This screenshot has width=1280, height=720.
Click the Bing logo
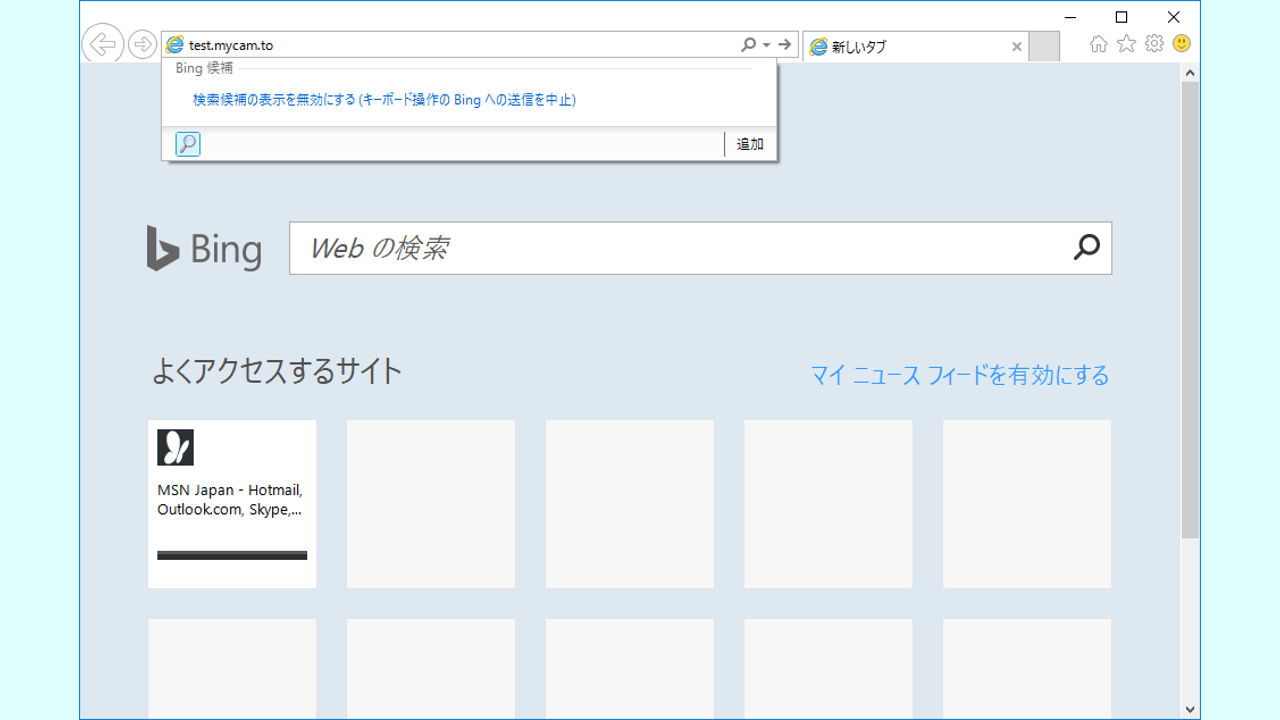point(204,248)
